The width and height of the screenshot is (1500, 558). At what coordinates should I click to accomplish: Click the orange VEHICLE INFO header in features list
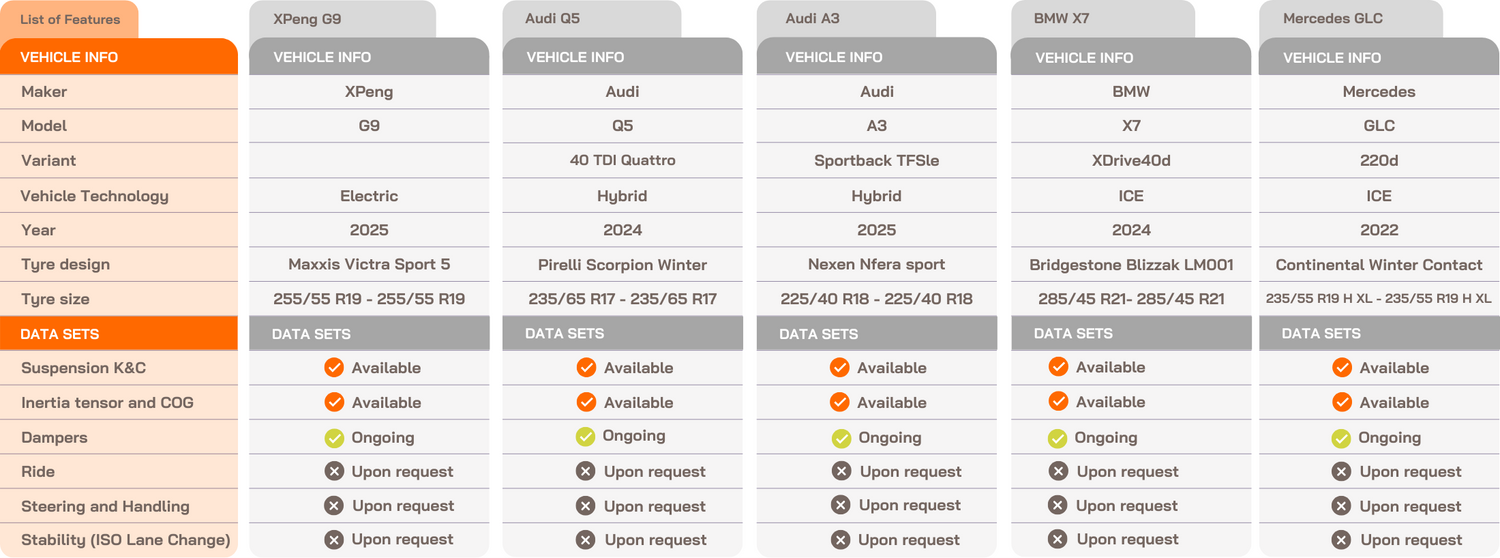119,57
